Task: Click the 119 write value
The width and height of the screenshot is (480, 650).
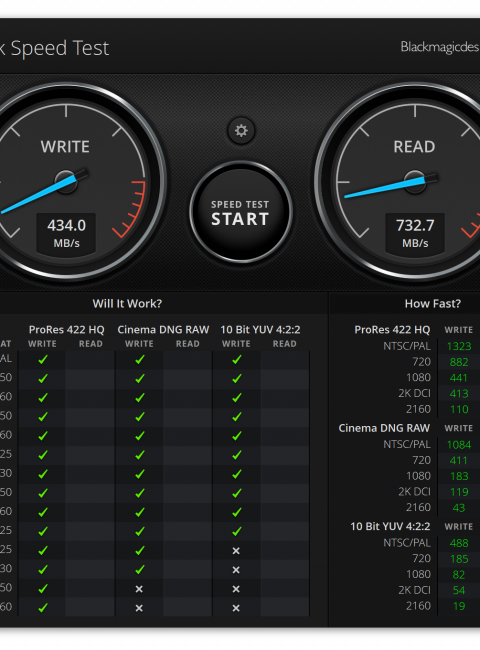Action: (459, 492)
